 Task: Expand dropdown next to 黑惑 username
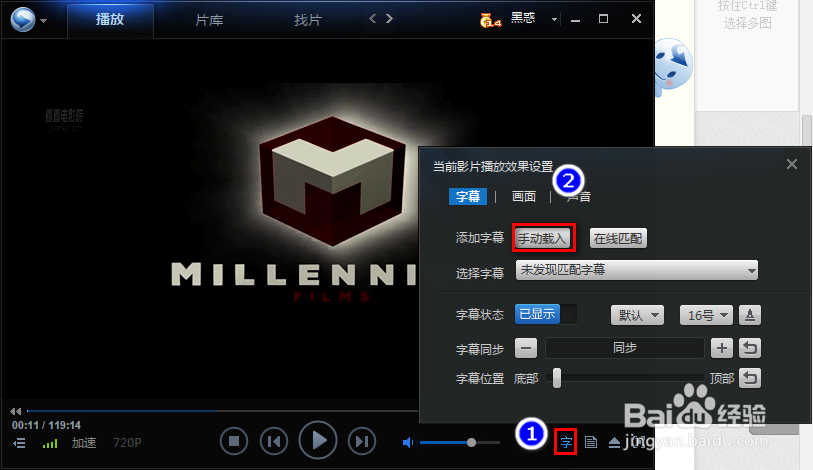pos(554,20)
